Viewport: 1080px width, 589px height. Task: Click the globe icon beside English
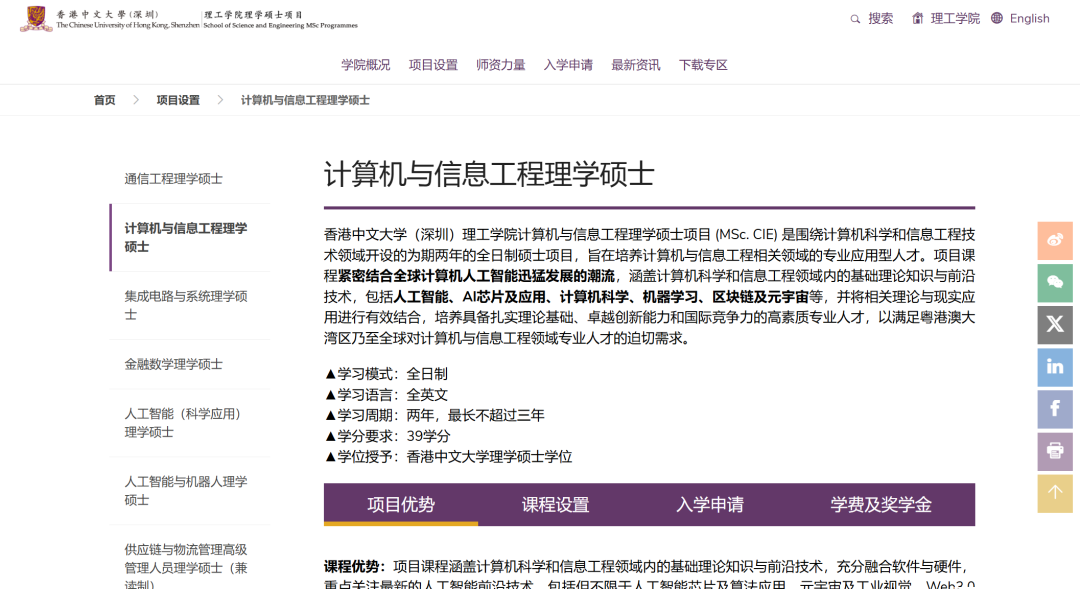click(995, 17)
